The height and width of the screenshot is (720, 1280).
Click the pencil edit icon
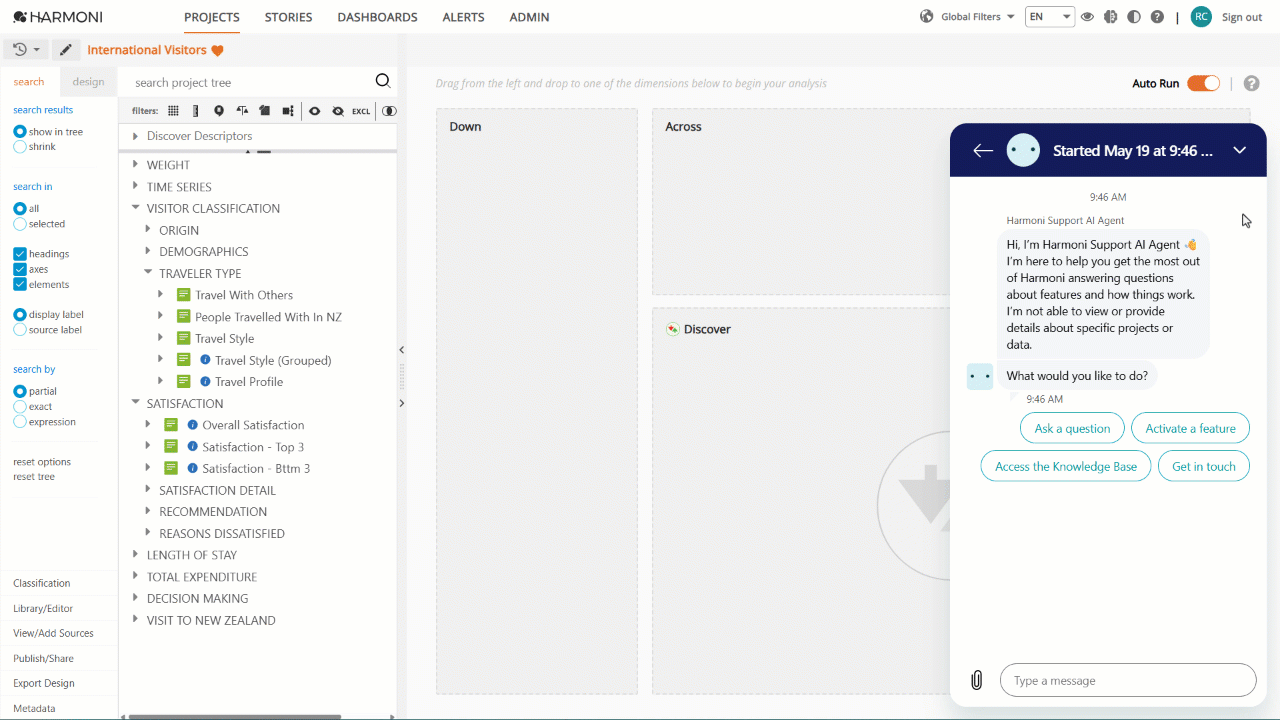[x=66, y=49]
